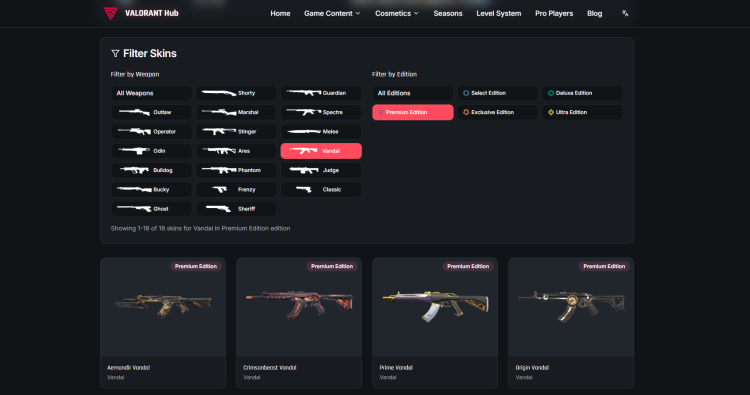
Task: Filter skins by Ares
Action: (236, 151)
